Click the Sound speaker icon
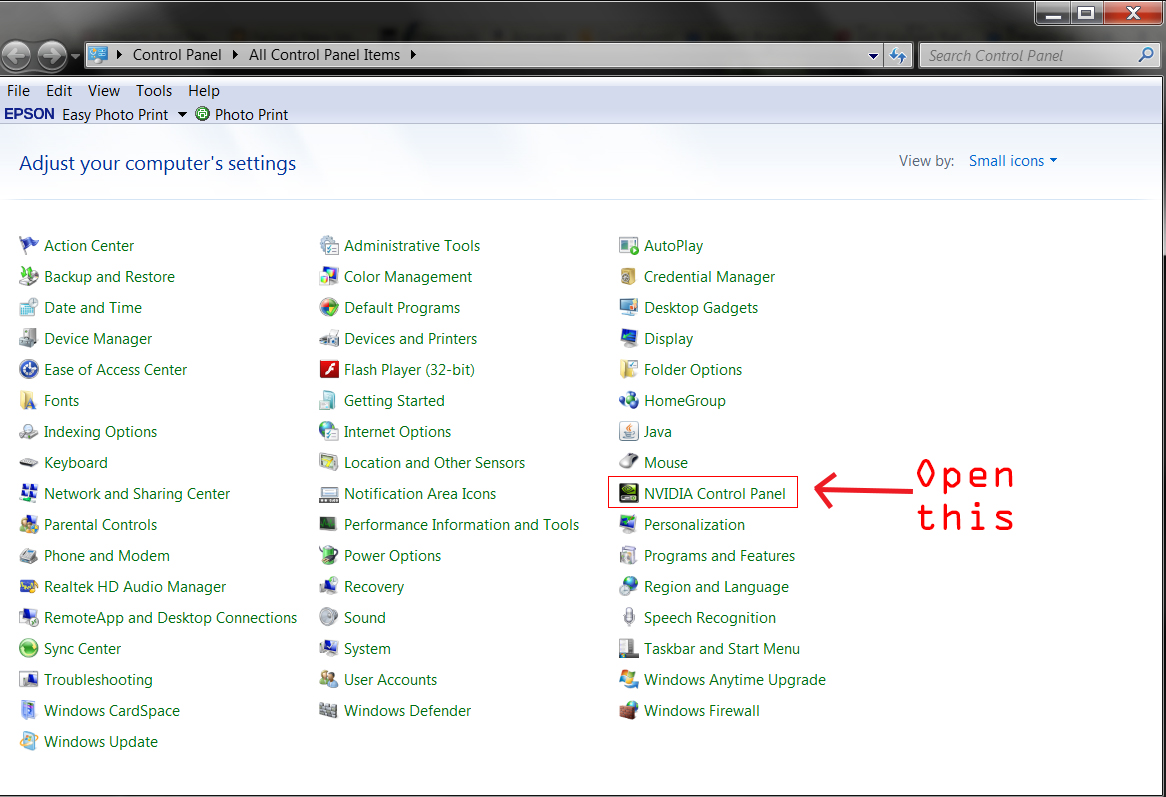Screen dimensions: 1166x797 coord(329,617)
